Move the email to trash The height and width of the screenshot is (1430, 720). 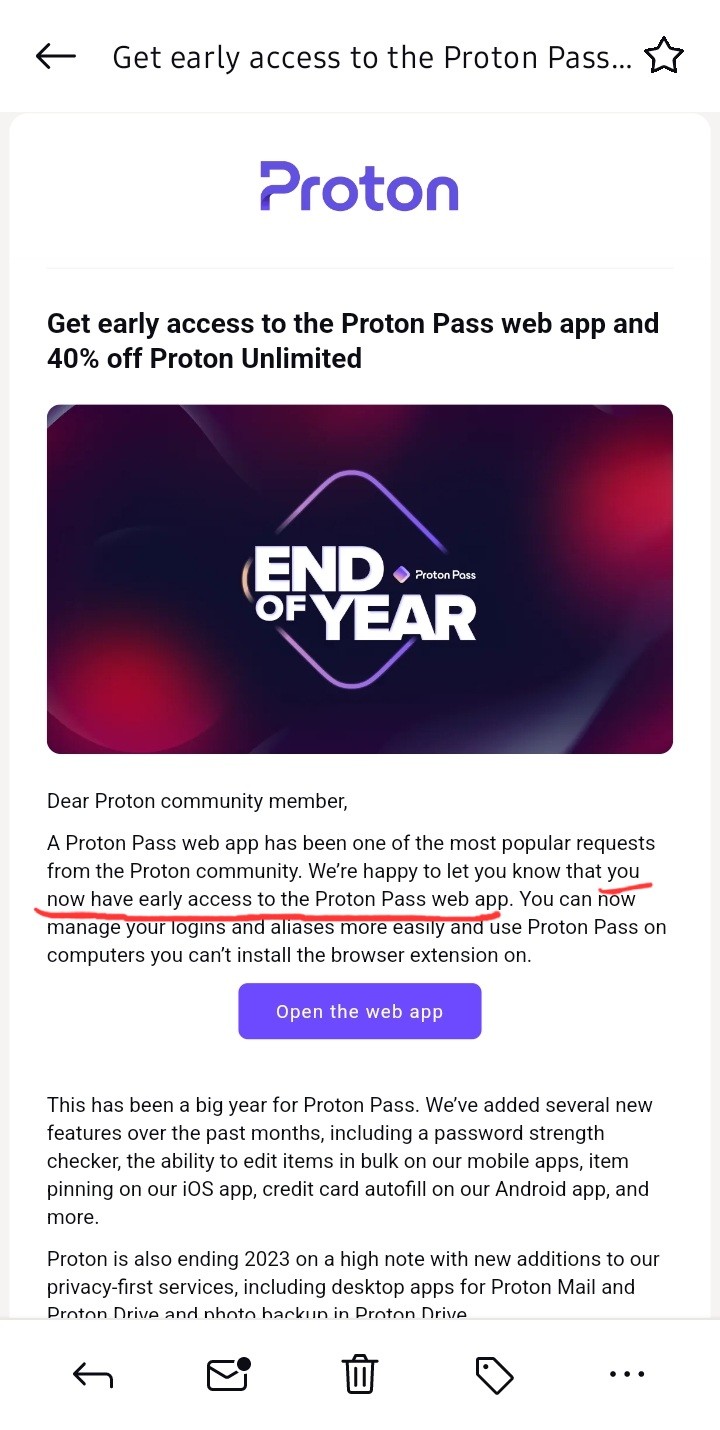pos(360,1375)
